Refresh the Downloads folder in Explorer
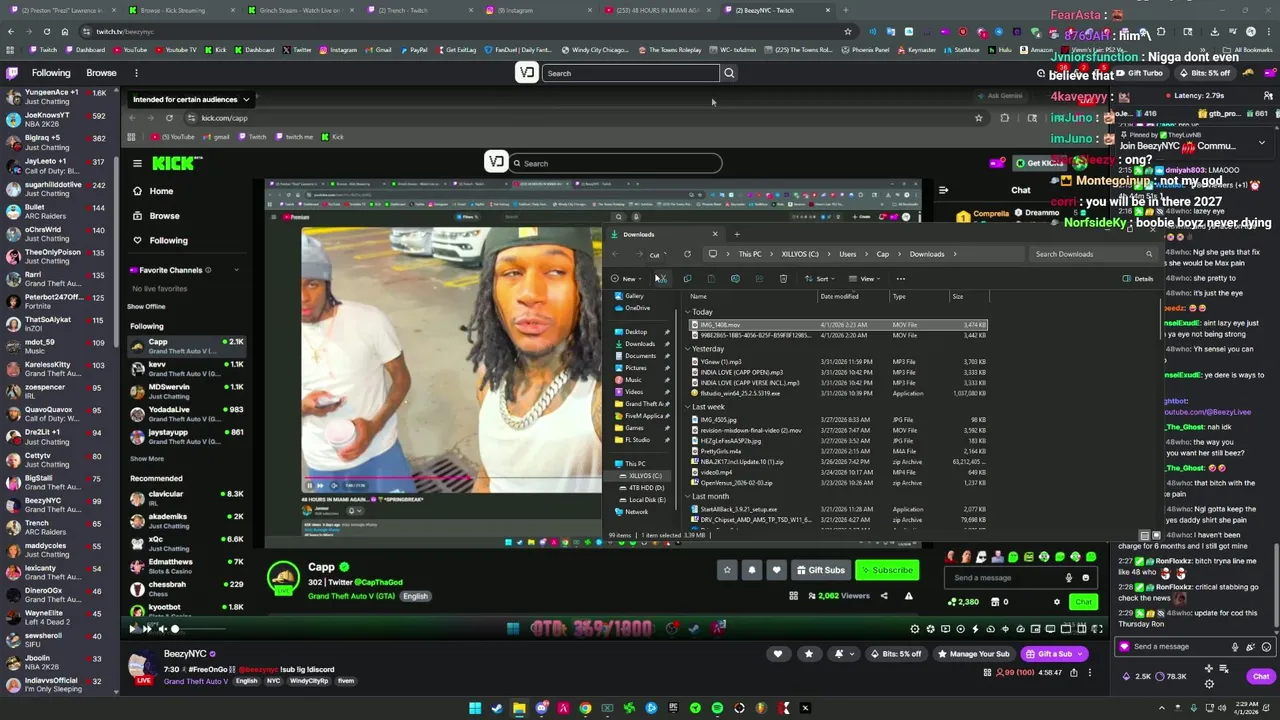Screen dimensions: 1280x720 click(x=687, y=254)
